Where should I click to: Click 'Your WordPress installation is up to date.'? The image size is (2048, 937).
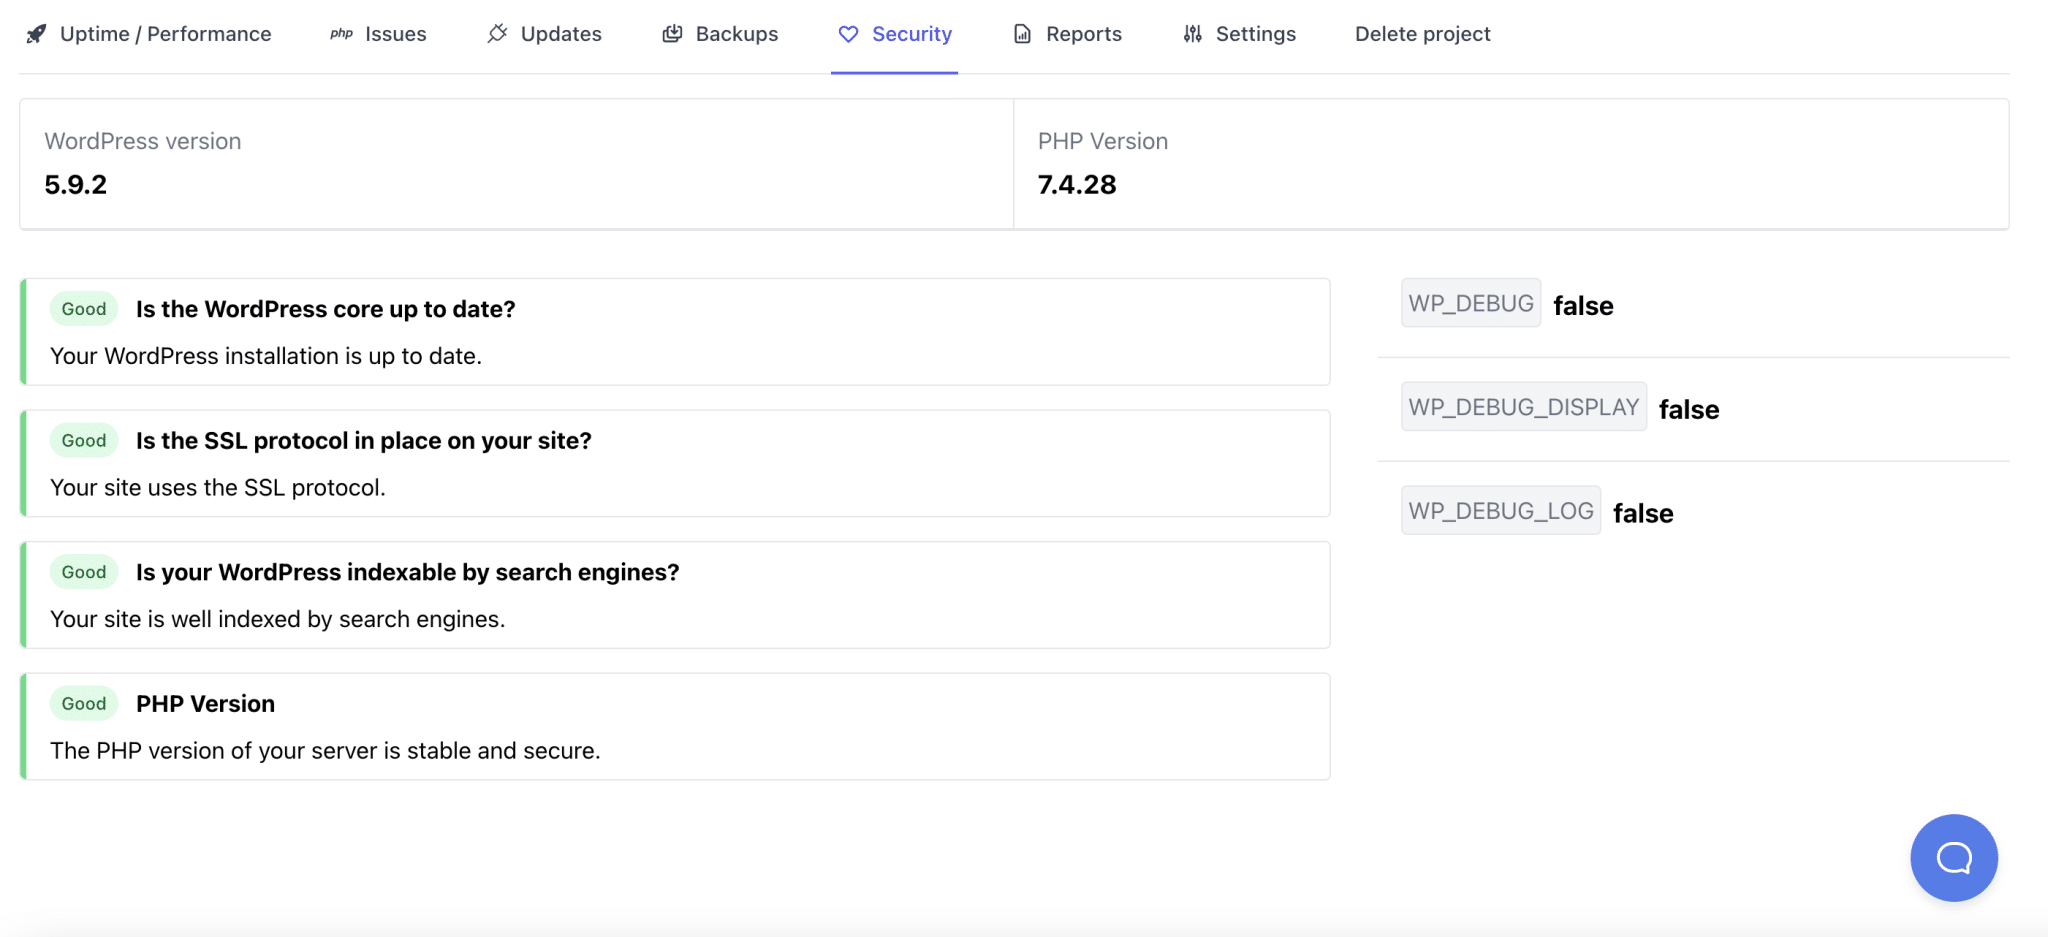click(266, 356)
